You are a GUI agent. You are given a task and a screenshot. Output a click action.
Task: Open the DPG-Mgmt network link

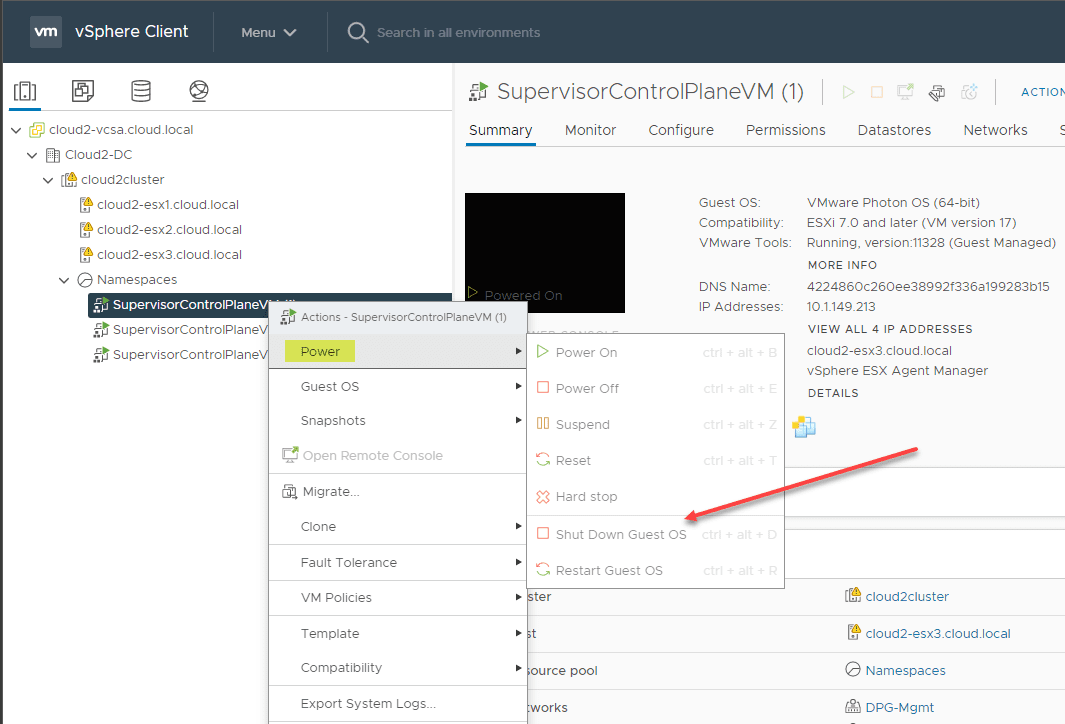899,707
